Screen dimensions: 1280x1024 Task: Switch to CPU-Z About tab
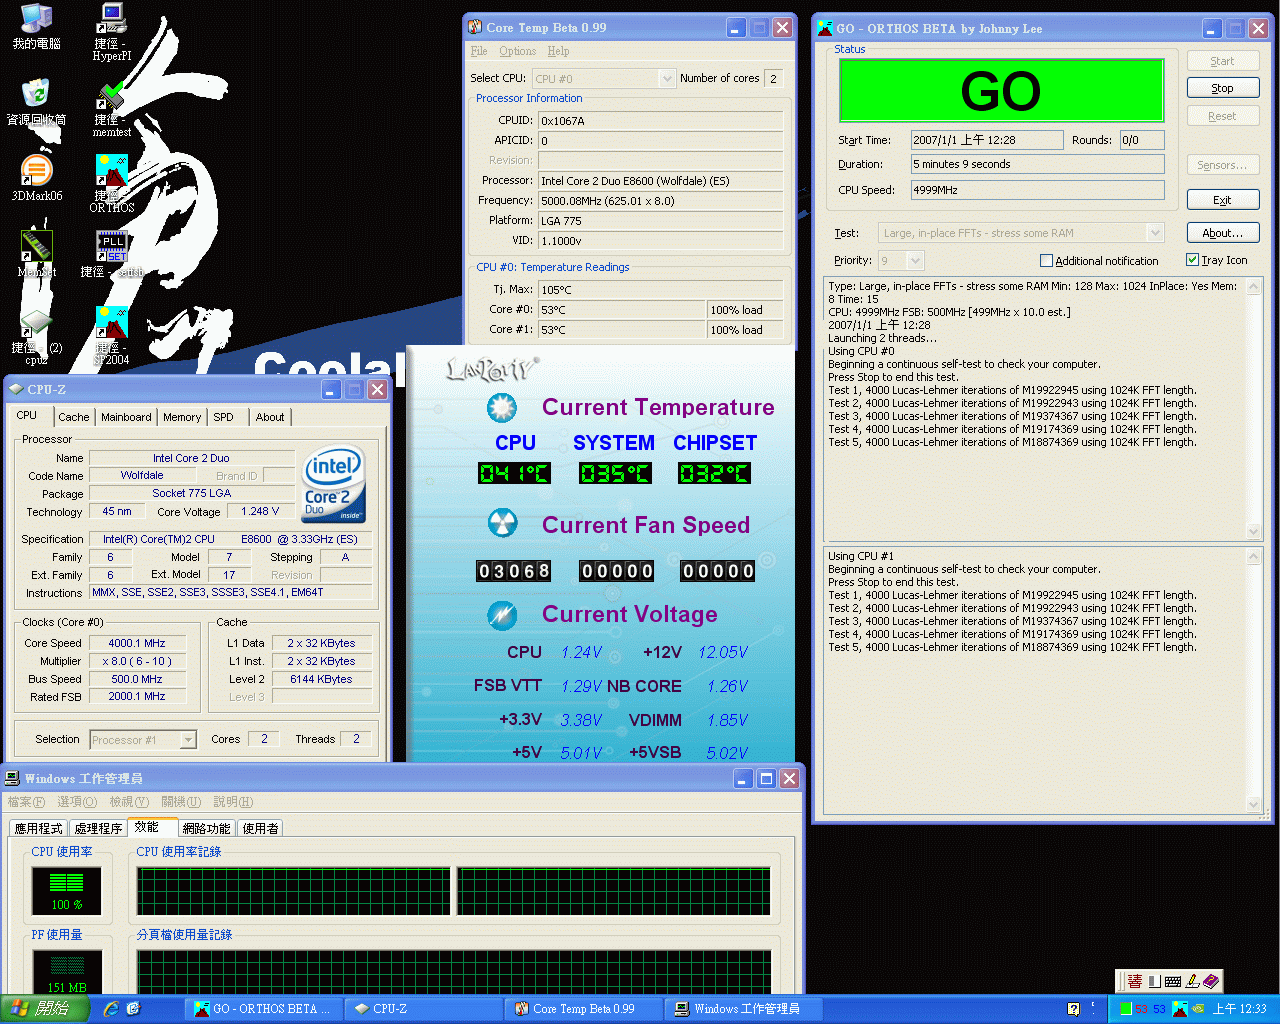coord(269,417)
